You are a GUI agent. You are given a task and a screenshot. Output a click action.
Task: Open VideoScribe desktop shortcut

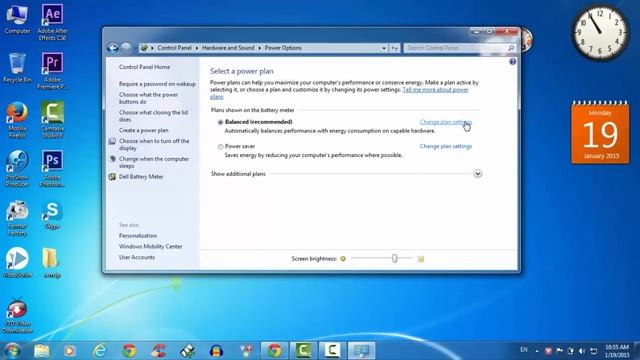click(x=17, y=263)
